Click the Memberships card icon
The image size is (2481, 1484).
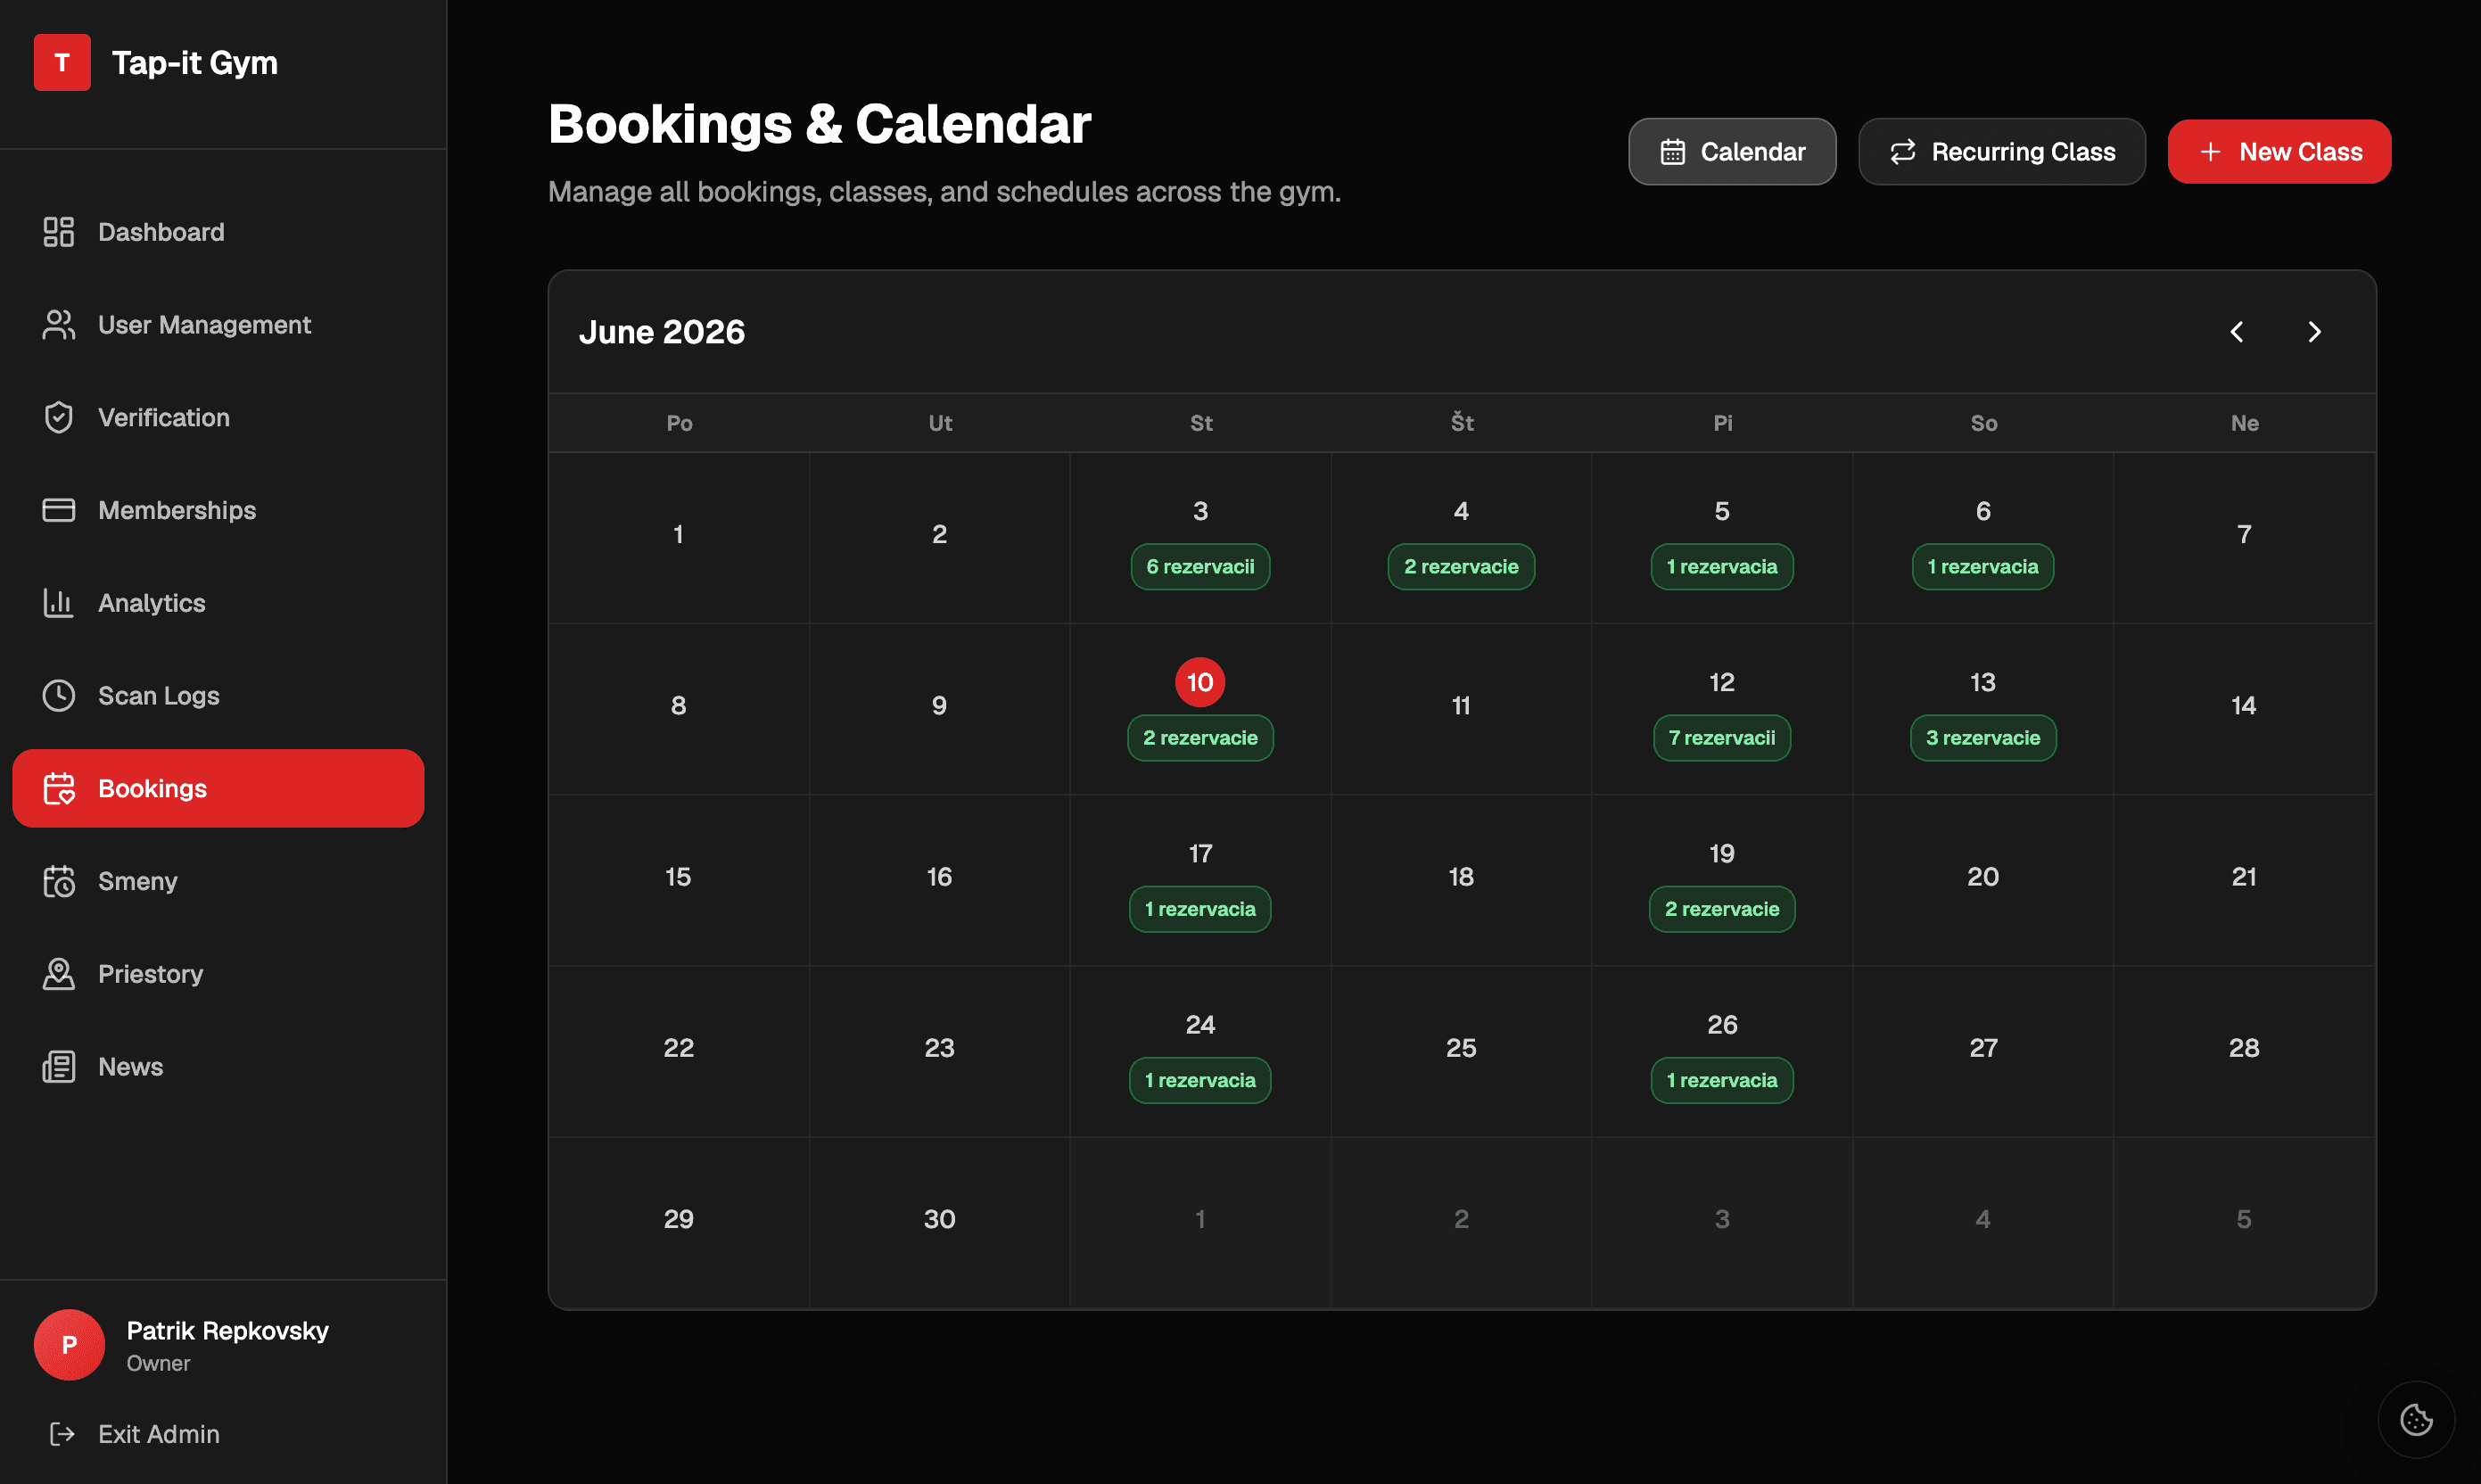(59, 510)
